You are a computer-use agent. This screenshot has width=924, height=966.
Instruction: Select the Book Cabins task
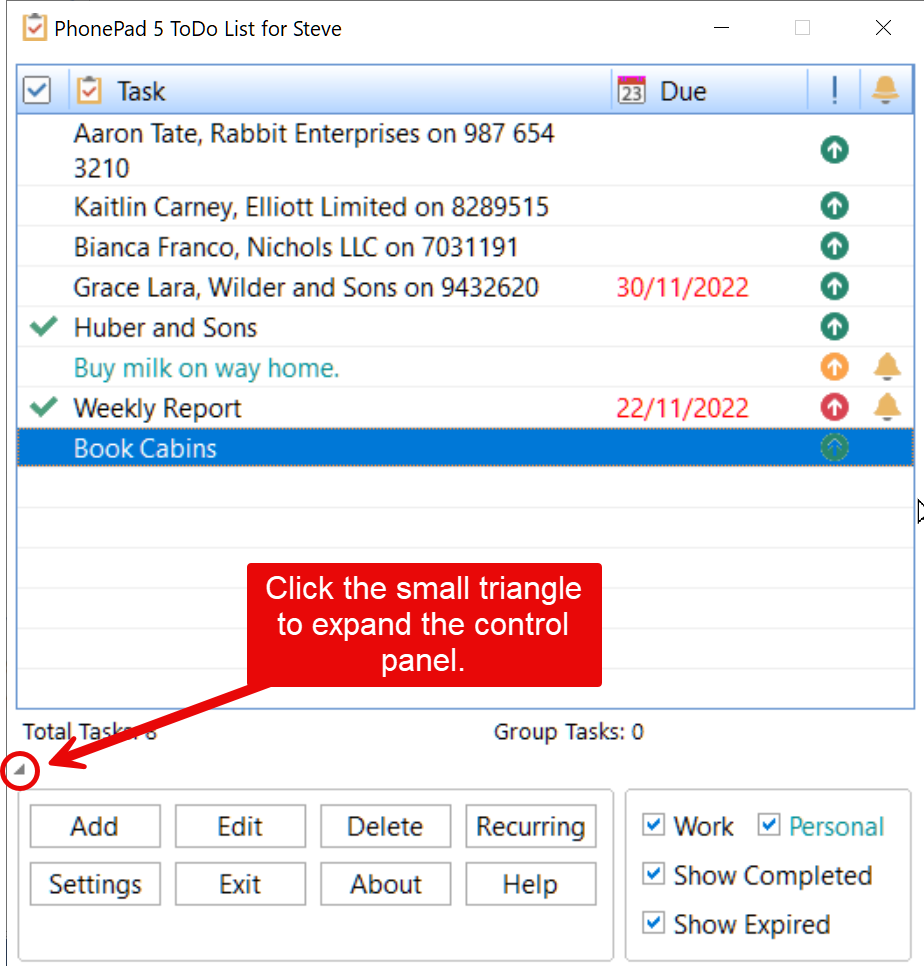[465, 448]
